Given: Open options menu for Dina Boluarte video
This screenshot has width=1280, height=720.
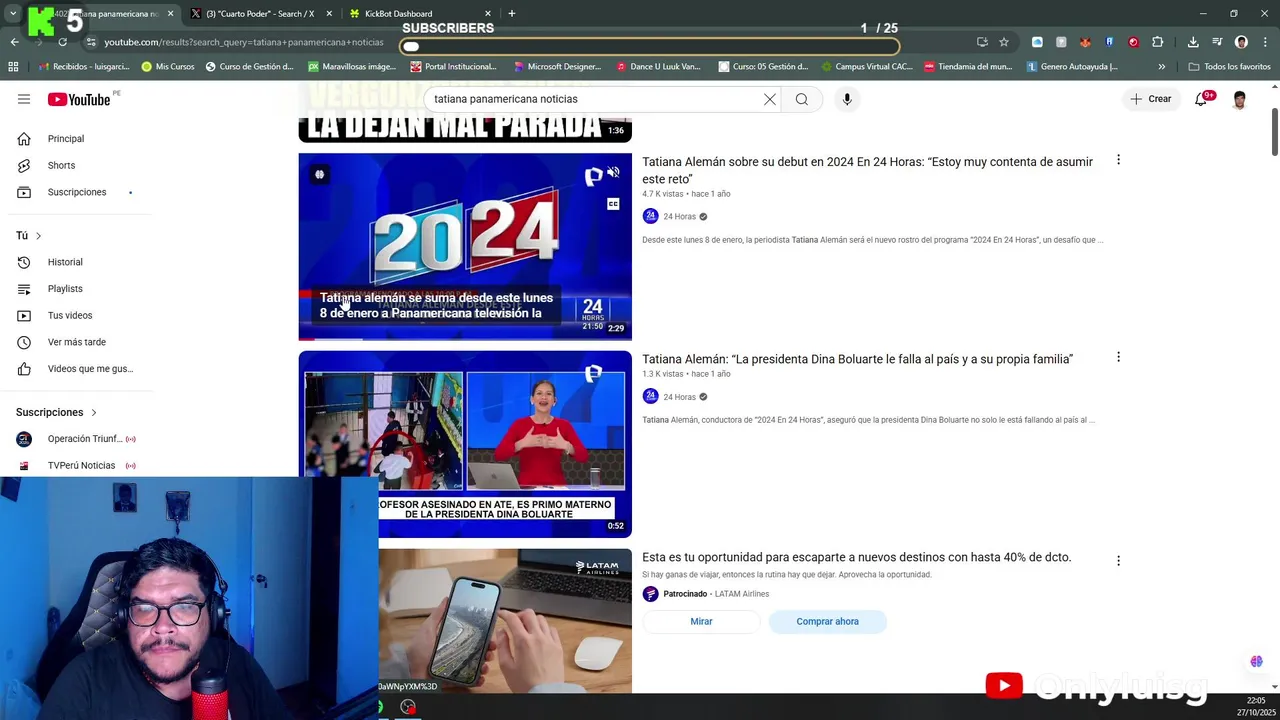Looking at the screenshot, I should [1118, 357].
